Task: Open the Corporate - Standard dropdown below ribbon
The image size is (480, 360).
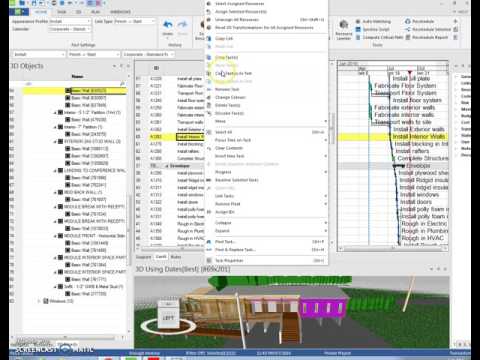Action: (x=149, y=54)
